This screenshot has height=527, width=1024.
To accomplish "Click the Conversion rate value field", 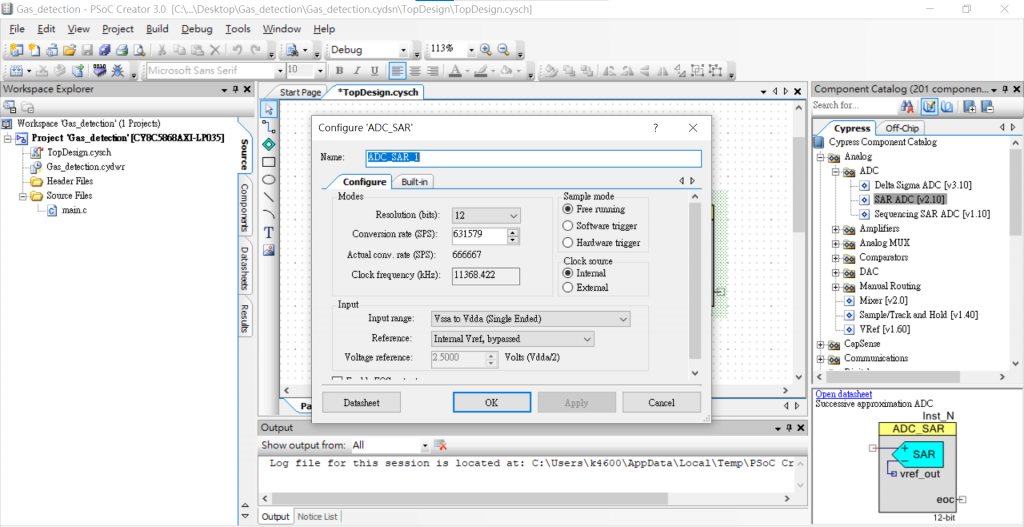I will (x=480, y=236).
